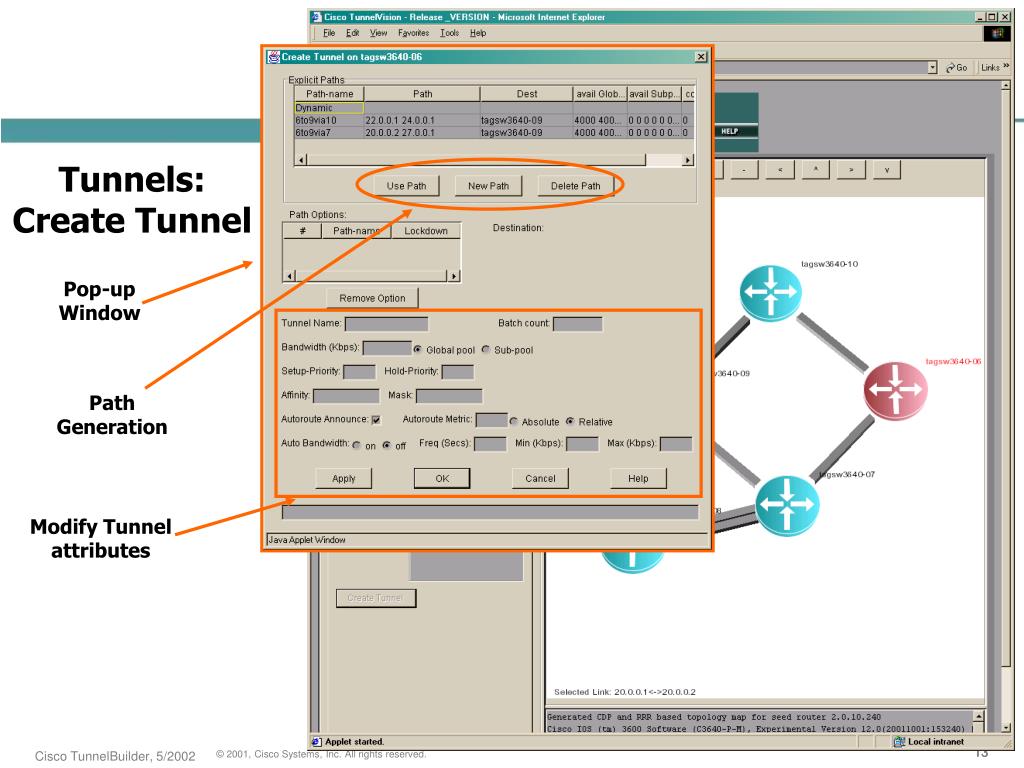Click the Help button in Create Tunnel dialog
Image resolution: width=1024 pixels, height=768 pixels.
(x=638, y=479)
